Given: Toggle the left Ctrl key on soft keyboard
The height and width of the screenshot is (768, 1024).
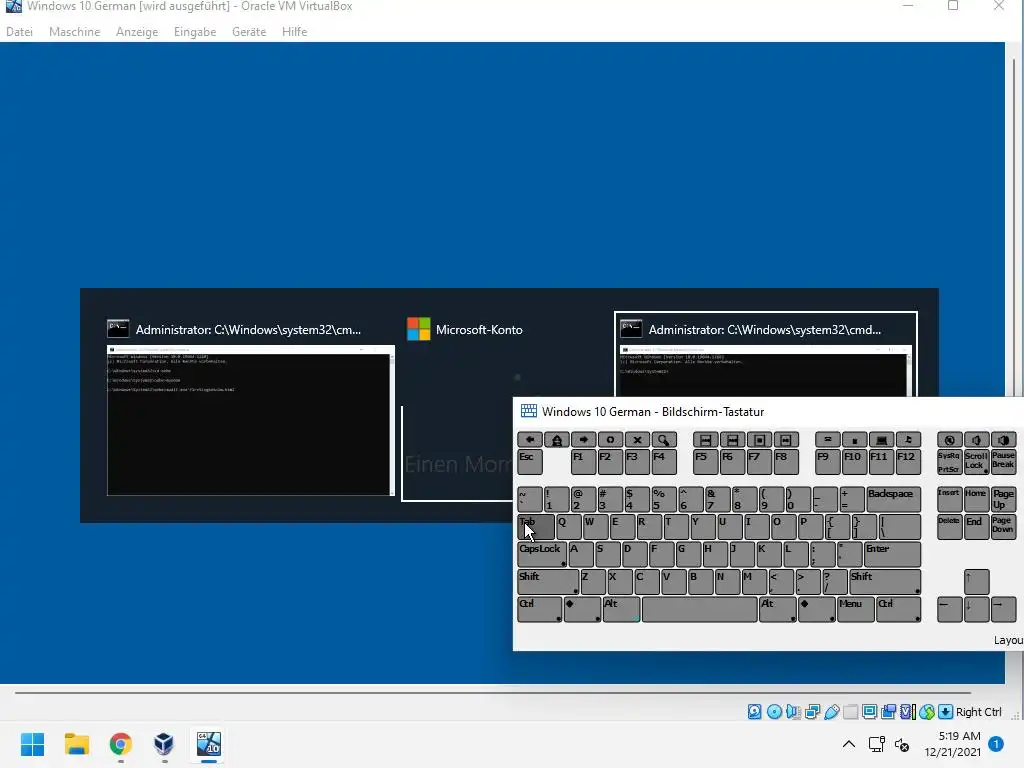Looking at the screenshot, I should [x=539, y=609].
